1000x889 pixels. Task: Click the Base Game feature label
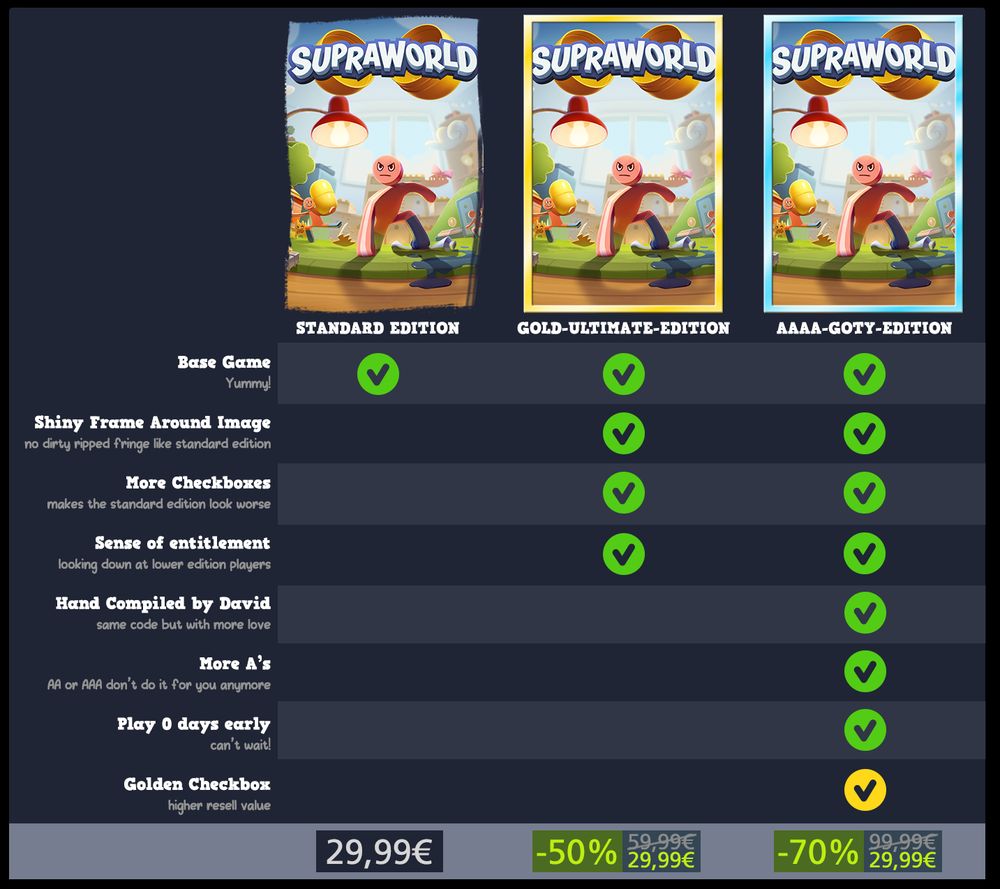click(224, 362)
